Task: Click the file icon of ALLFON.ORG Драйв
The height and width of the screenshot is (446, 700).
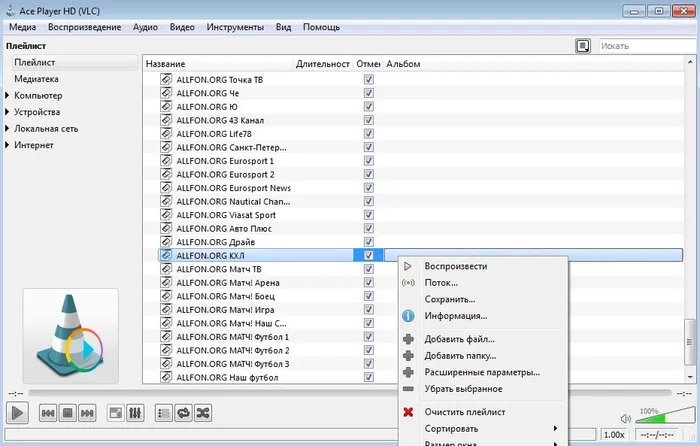Action: coord(166,242)
